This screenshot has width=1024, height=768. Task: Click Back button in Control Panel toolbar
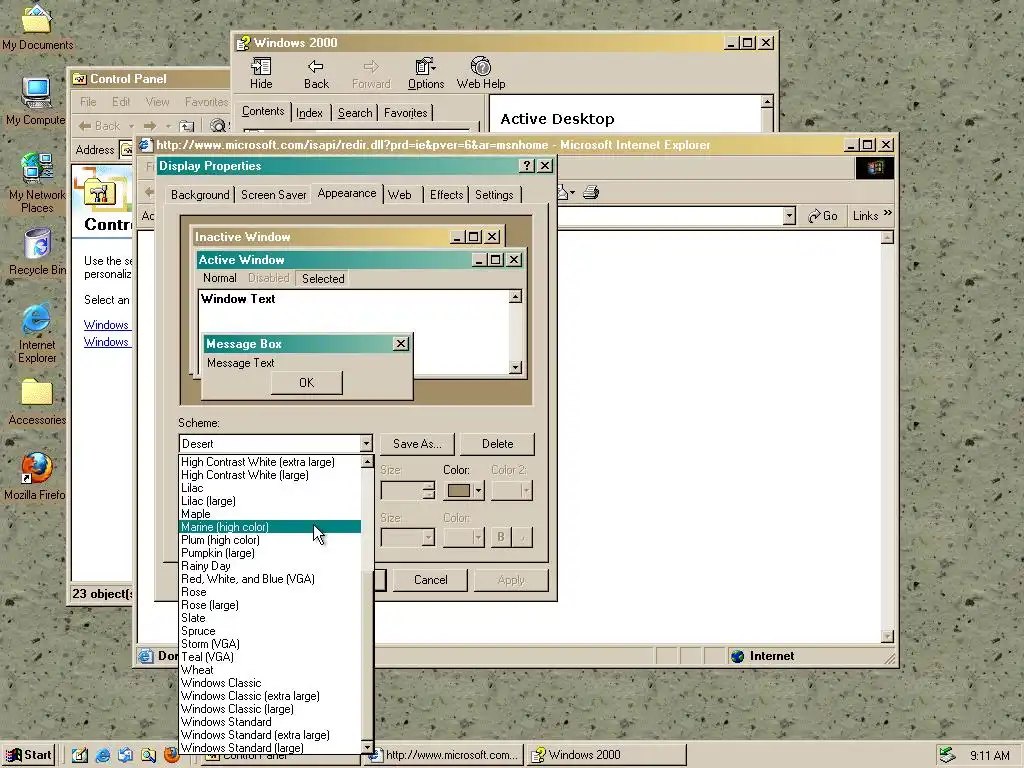click(x=100, y=125)
